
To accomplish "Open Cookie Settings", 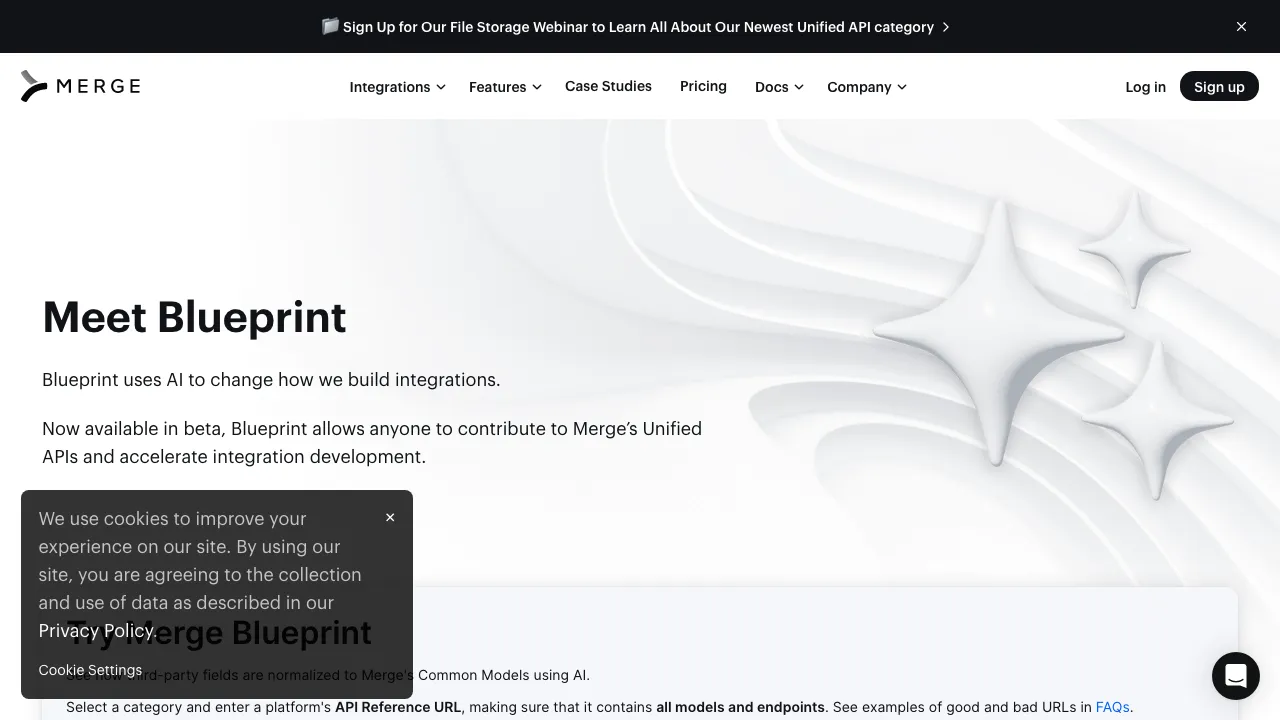I will tap(90, 670).
